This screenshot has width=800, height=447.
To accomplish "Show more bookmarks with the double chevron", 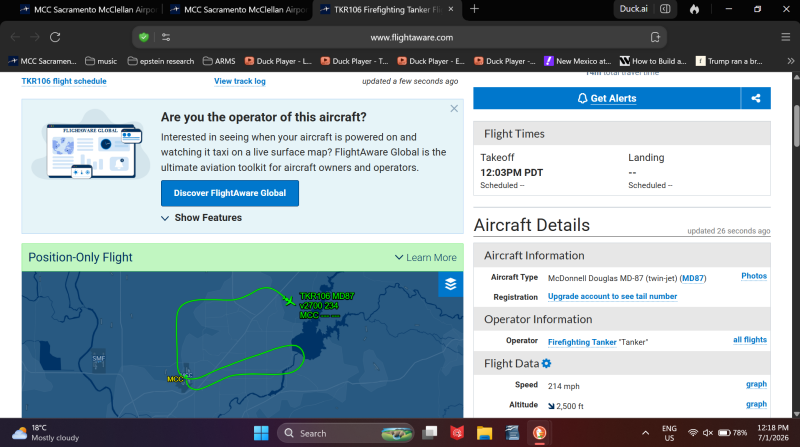I will click(790, 61).
